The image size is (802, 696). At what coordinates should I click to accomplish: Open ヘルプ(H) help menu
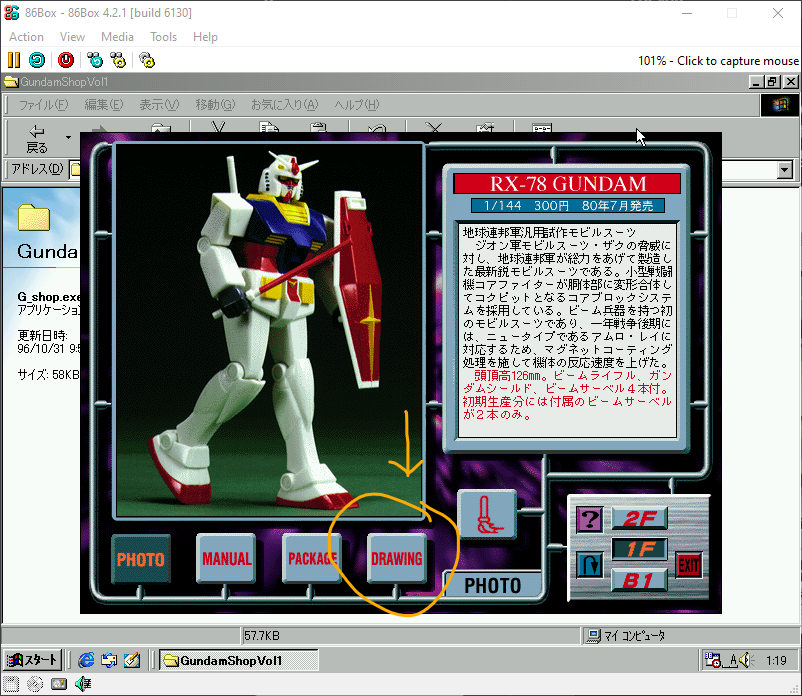[357, 105]
